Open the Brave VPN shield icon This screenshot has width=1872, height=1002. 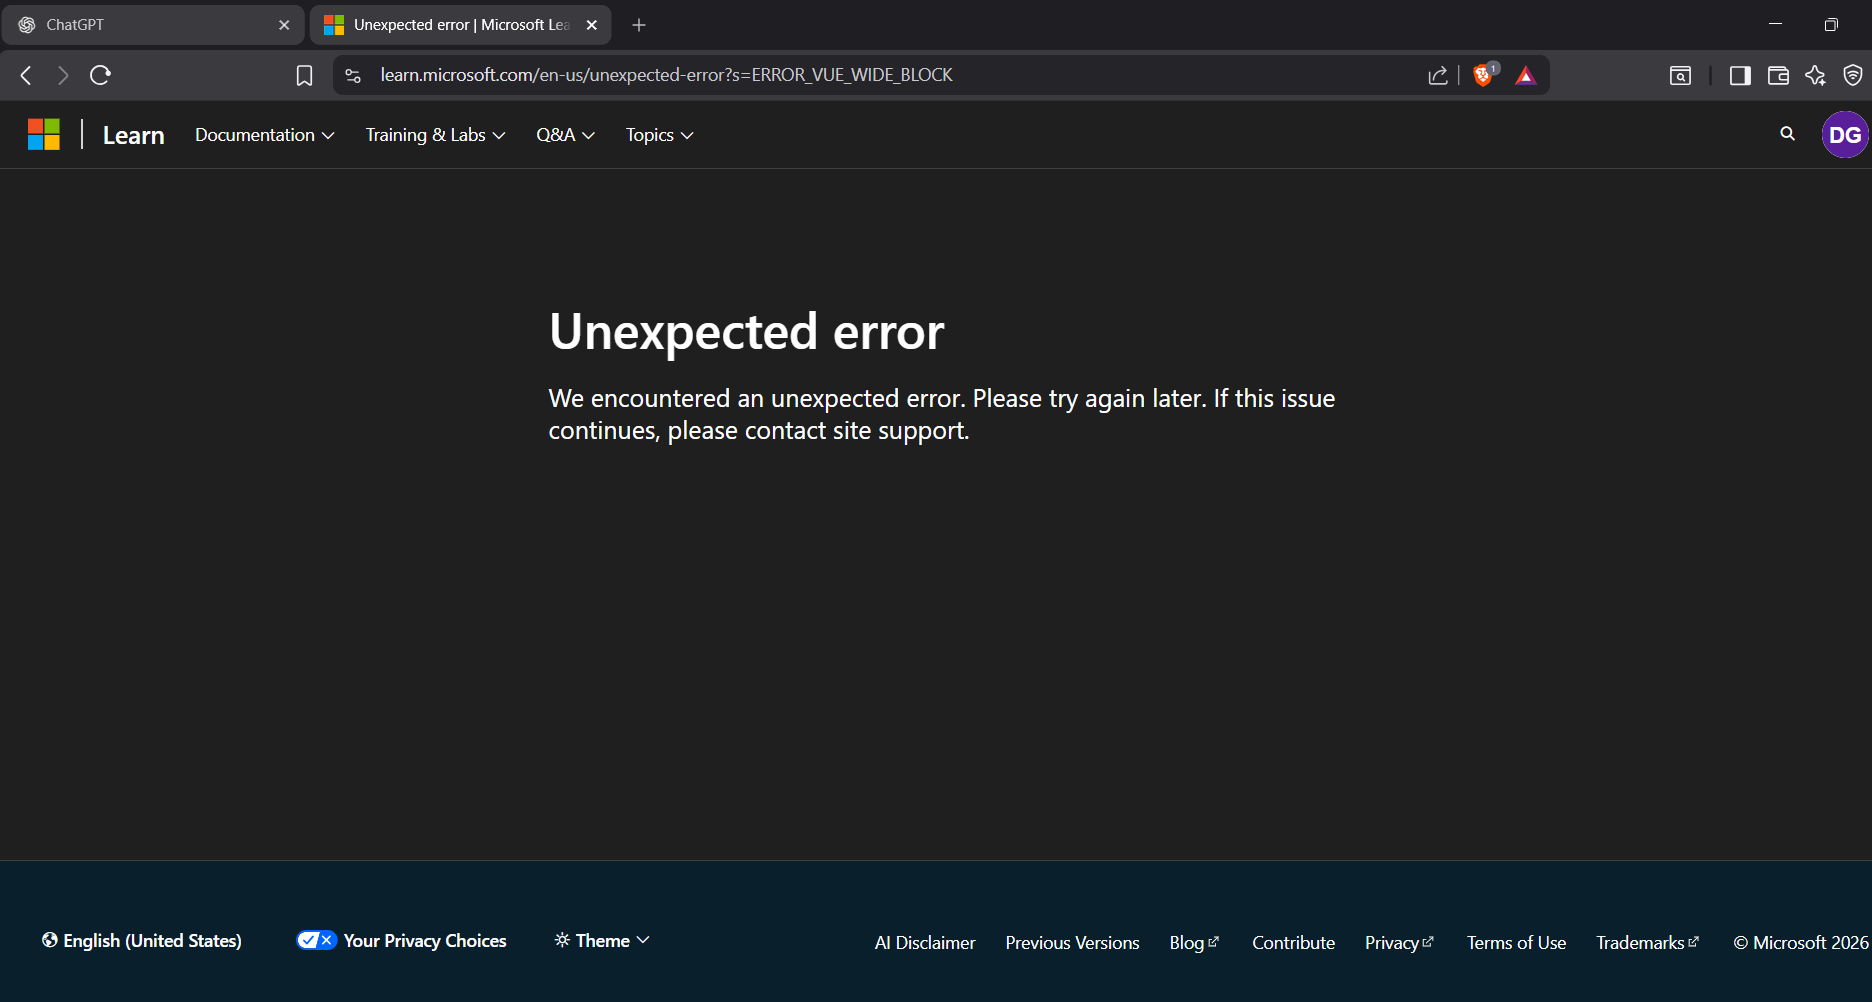click(1854, 75)
